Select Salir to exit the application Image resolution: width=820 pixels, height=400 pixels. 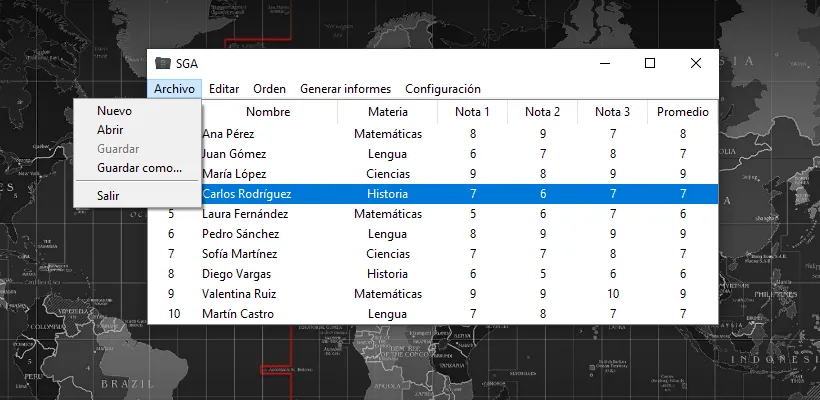tap(108, 196)
